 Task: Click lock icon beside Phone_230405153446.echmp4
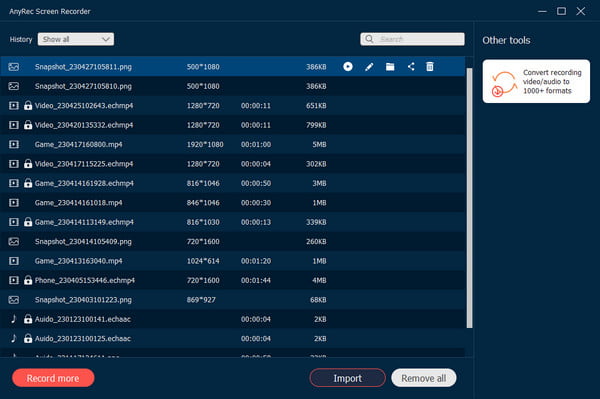pyautogui.click(x=28, y=280)
